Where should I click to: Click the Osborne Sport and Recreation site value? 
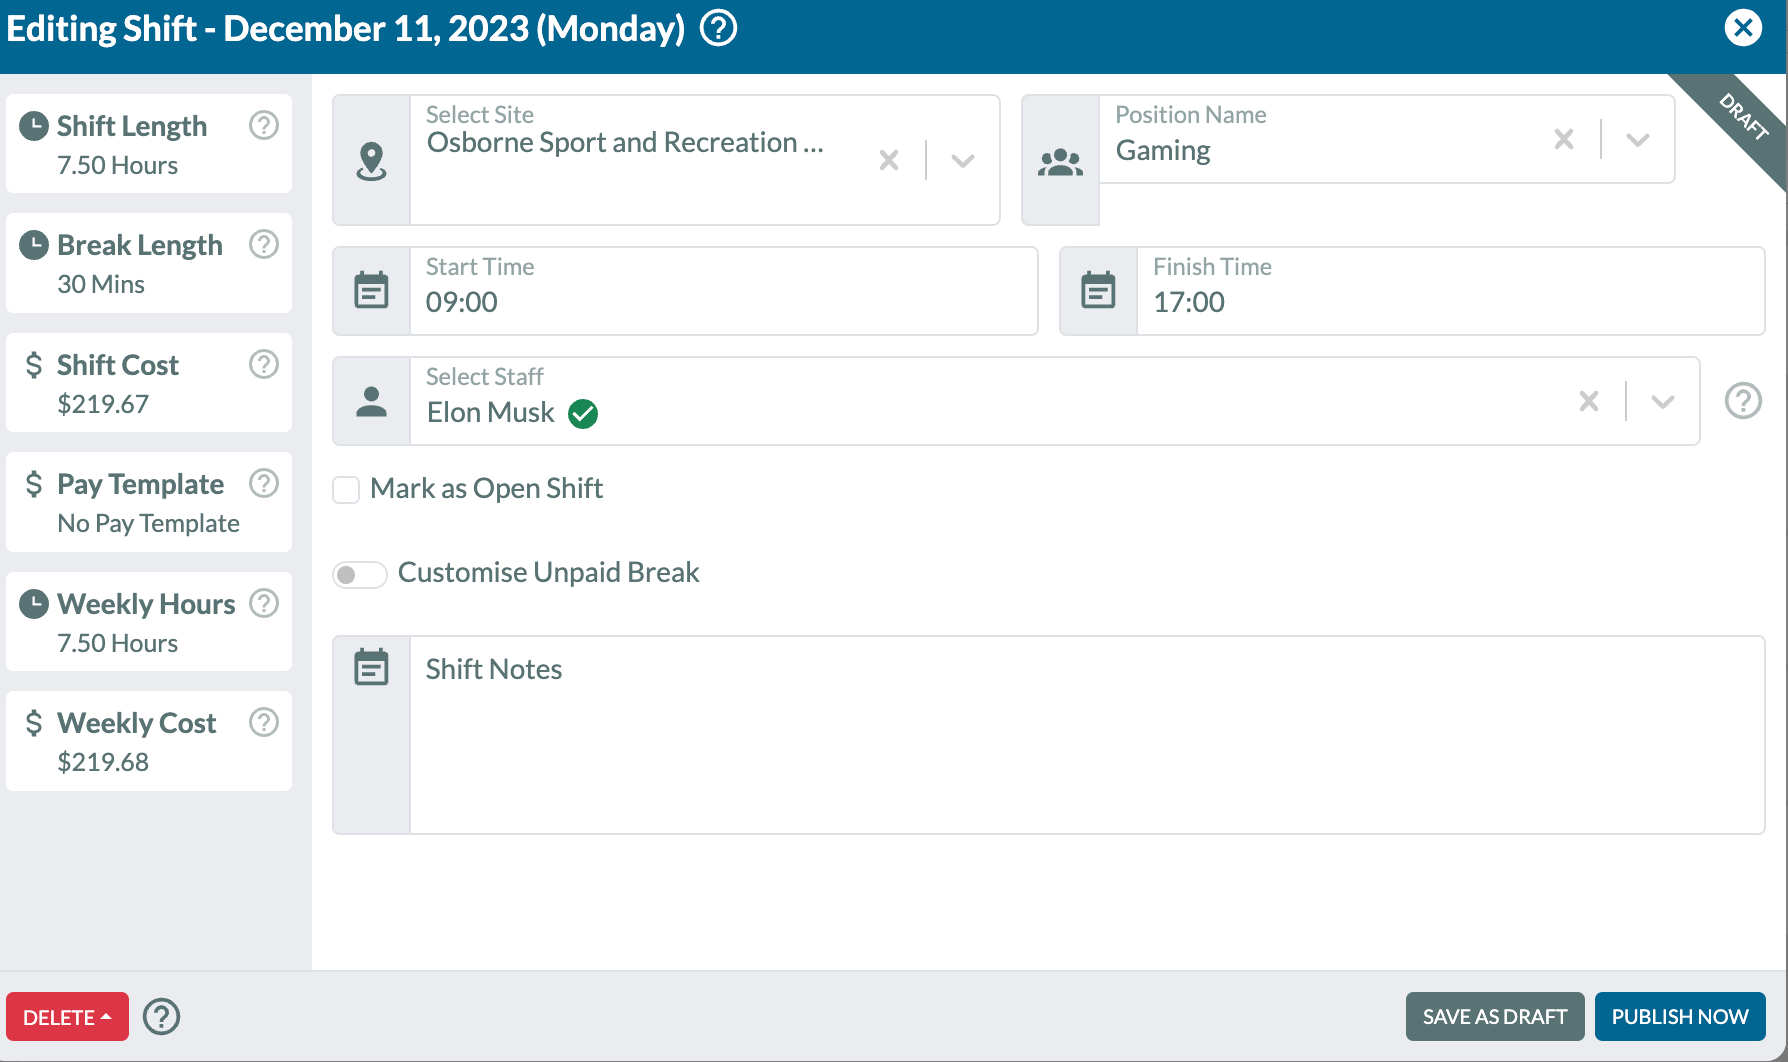tap(625, 143)
